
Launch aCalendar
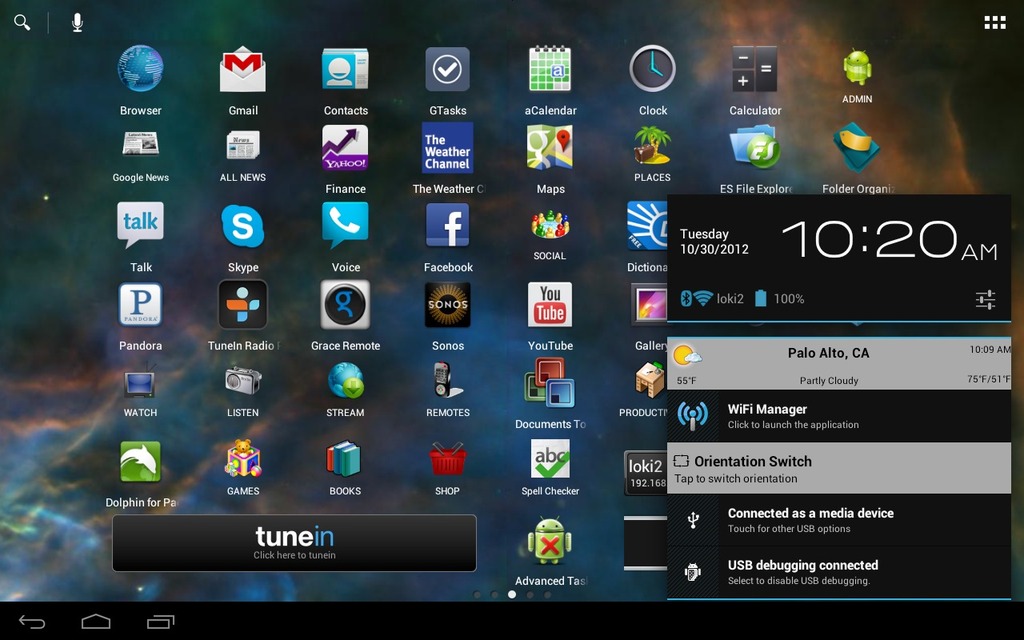pyautogui.click(x=550, y=69)
